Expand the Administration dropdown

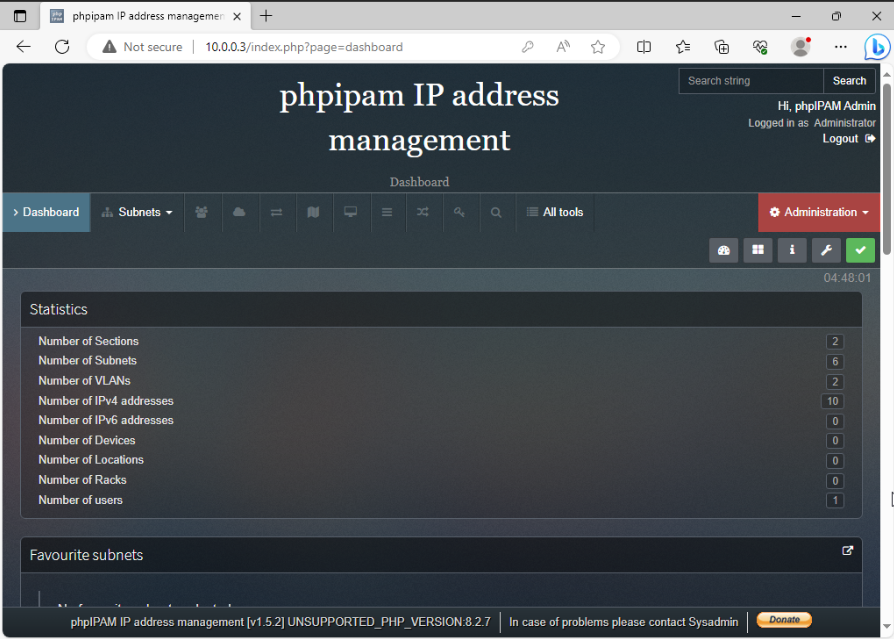pyautogui.click(x=819, y=212)
